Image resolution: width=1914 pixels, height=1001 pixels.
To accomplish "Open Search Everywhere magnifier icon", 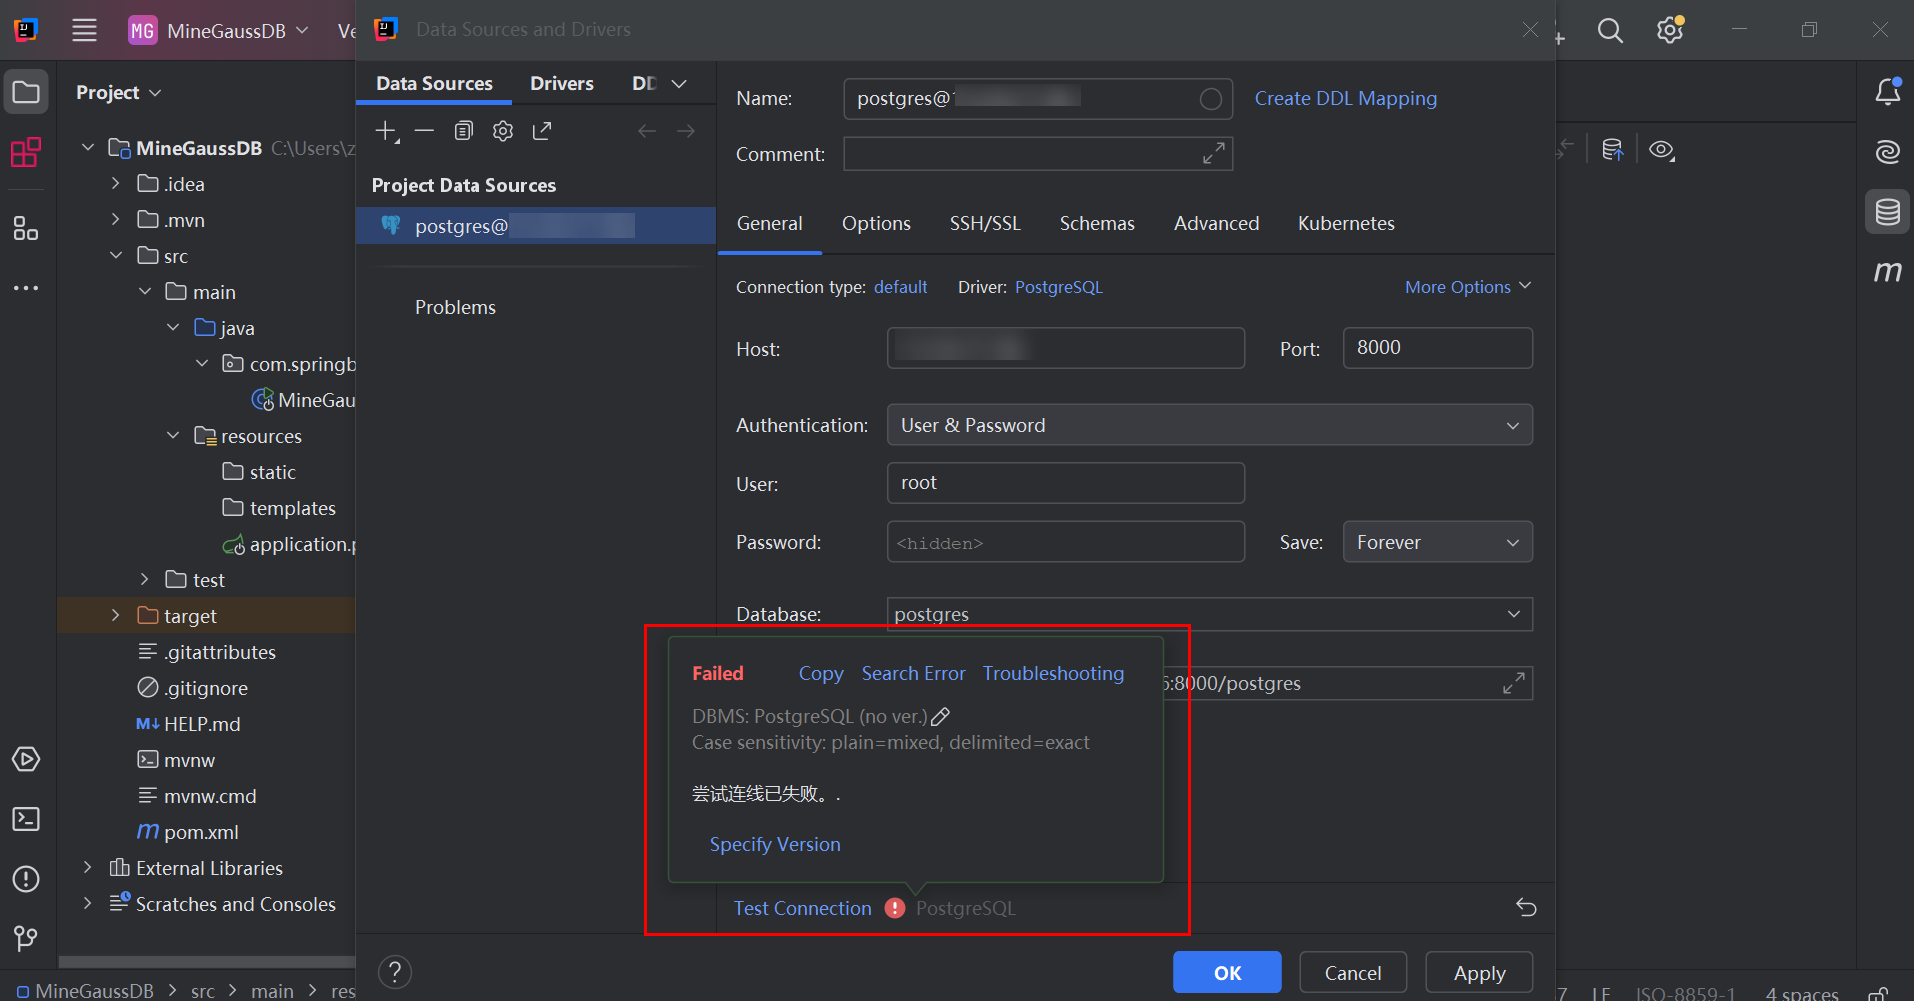I will 1610,30.
